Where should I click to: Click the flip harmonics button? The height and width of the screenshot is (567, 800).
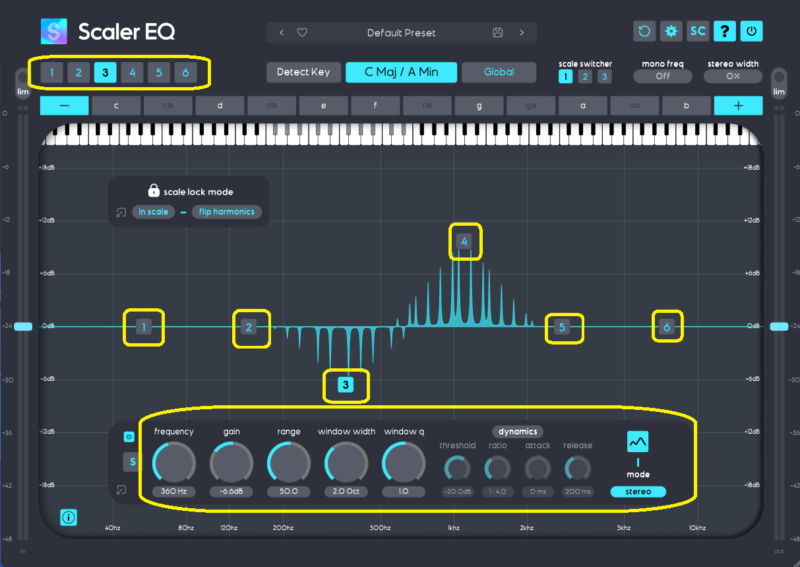coord(227,211)
